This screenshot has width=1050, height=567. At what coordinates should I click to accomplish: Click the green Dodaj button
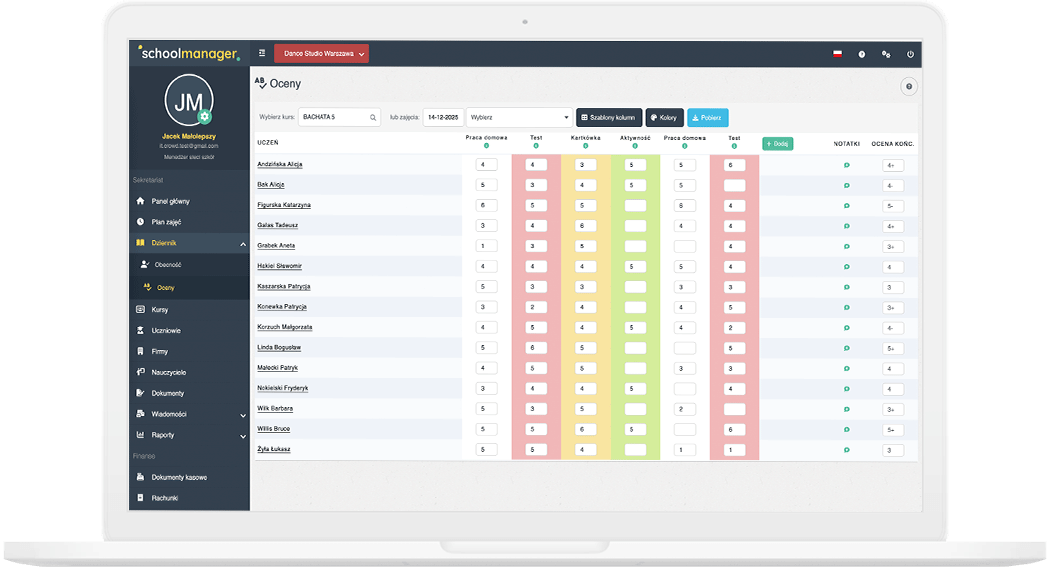pyautogui.click(x=777, y=144)
